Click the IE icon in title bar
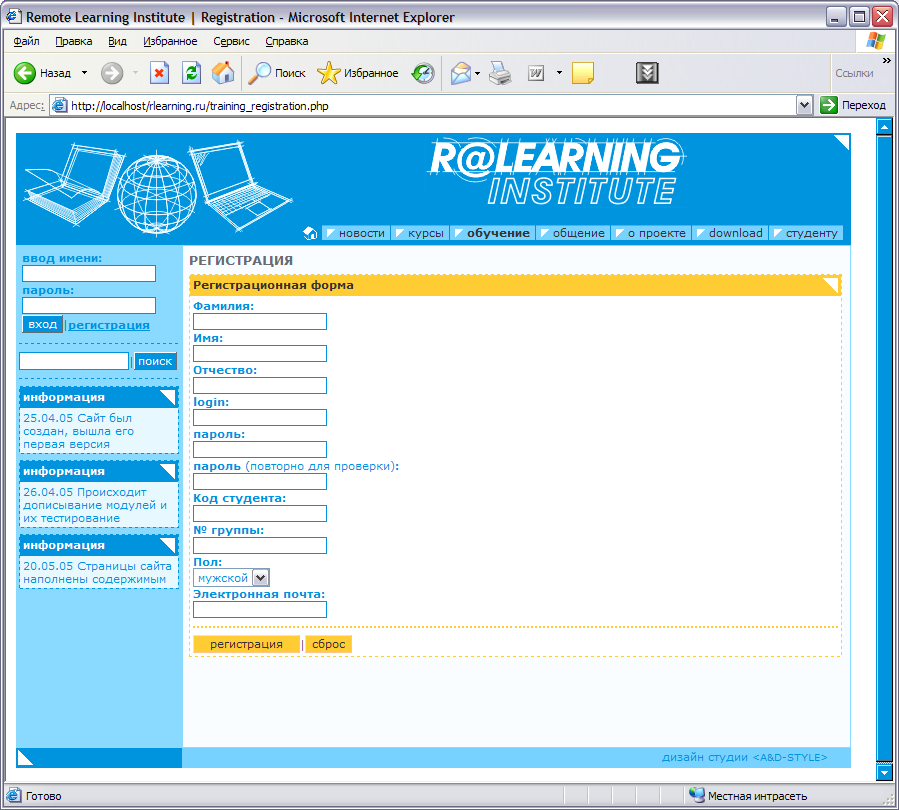This screenshot has width=899, height=810. click(x=14, y=17)
